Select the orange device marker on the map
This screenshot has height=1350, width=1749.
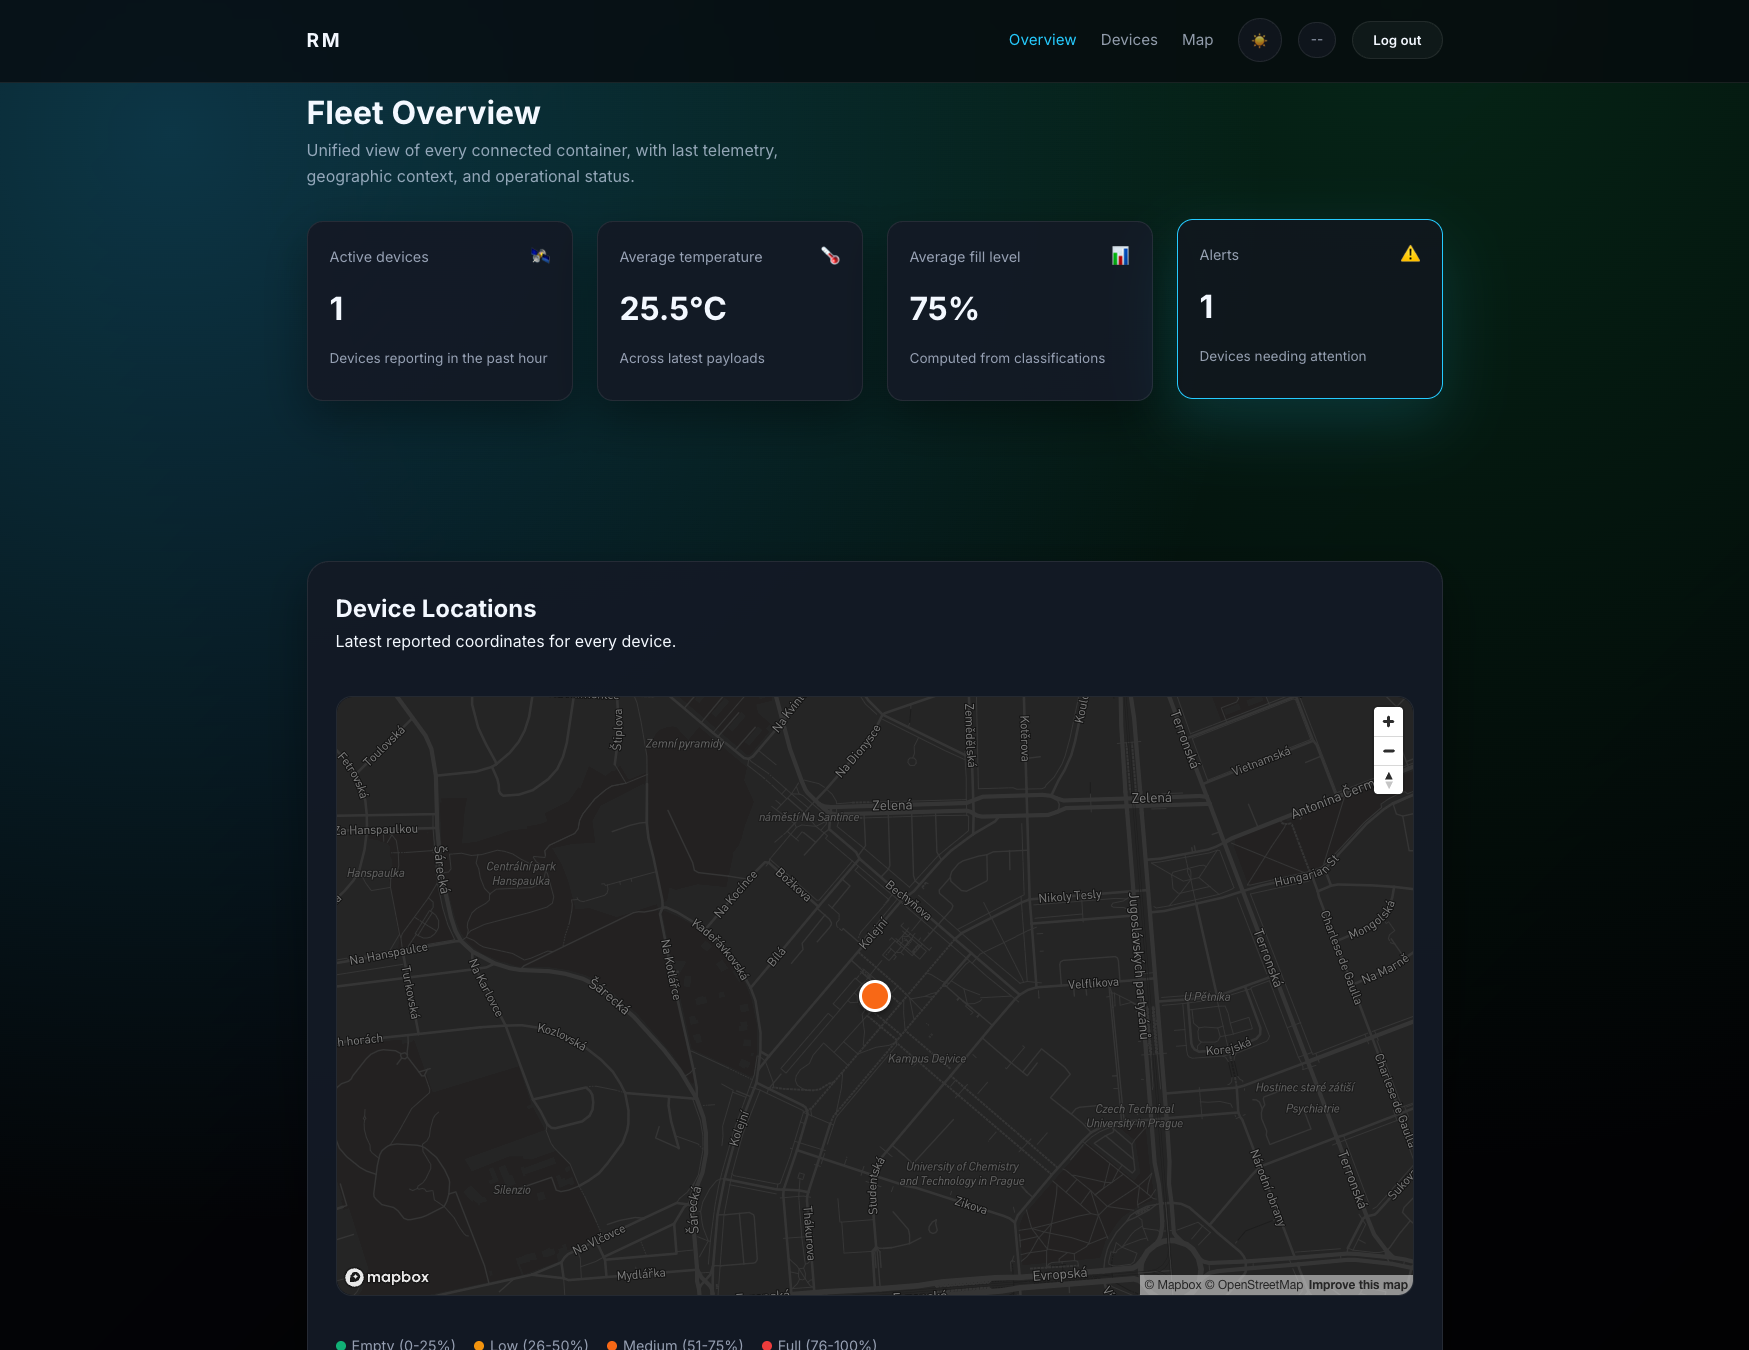coord(875,996)
